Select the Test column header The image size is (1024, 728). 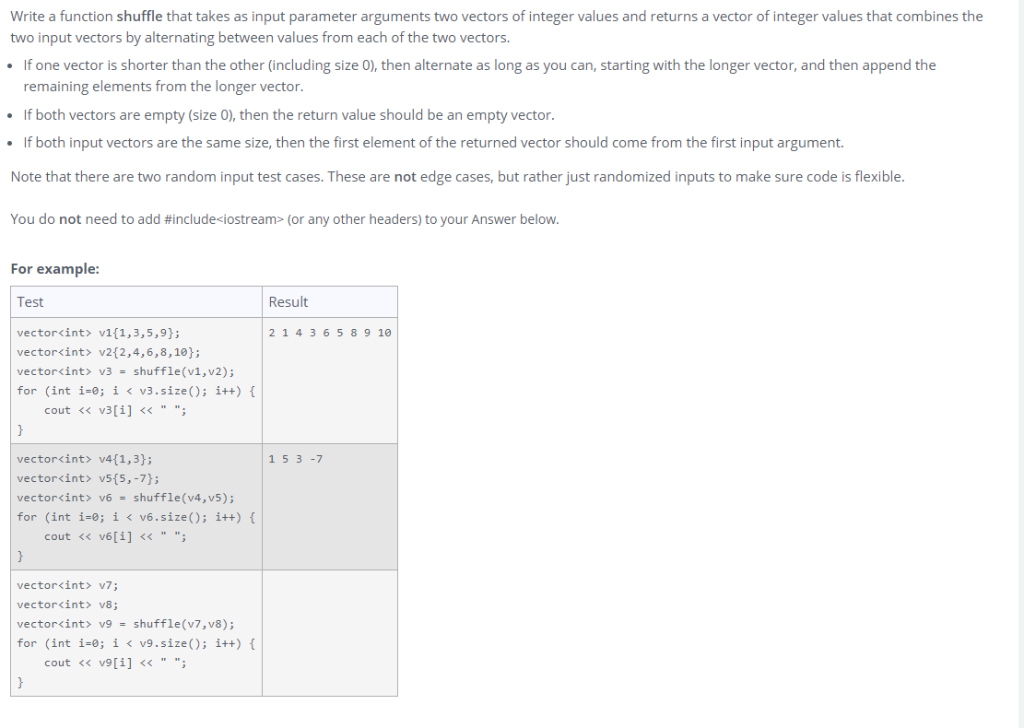coord(30,301)
